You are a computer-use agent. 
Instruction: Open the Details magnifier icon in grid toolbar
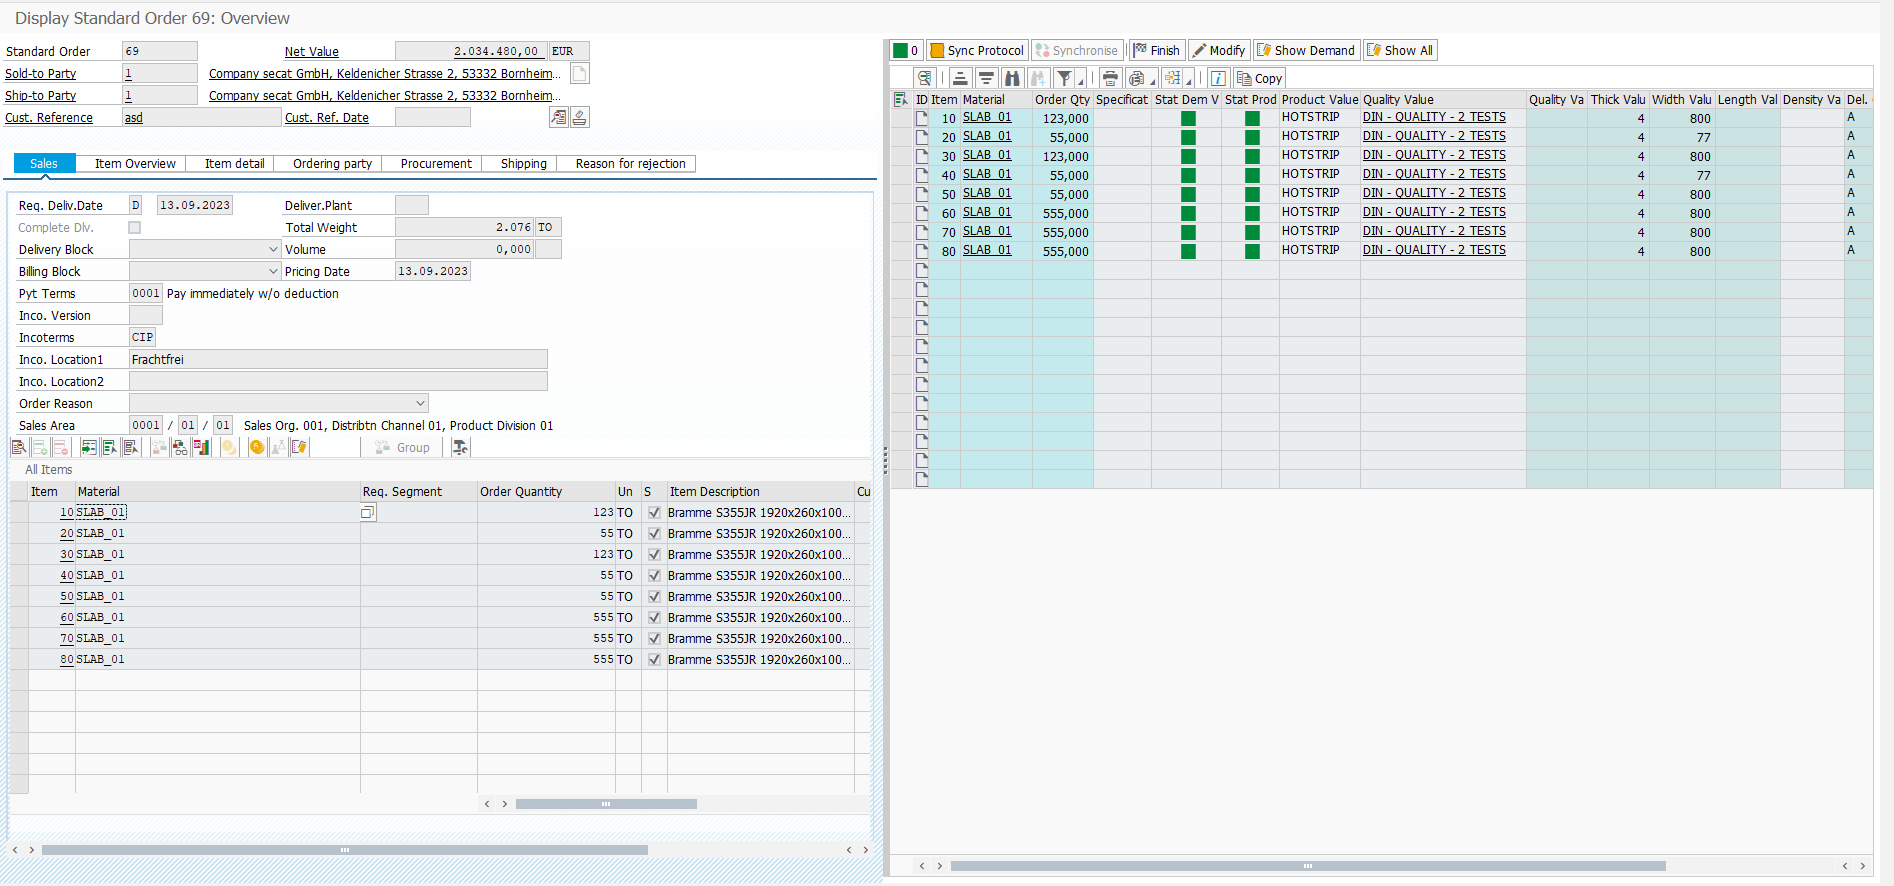pyautogui.click(x=925, y=78)
